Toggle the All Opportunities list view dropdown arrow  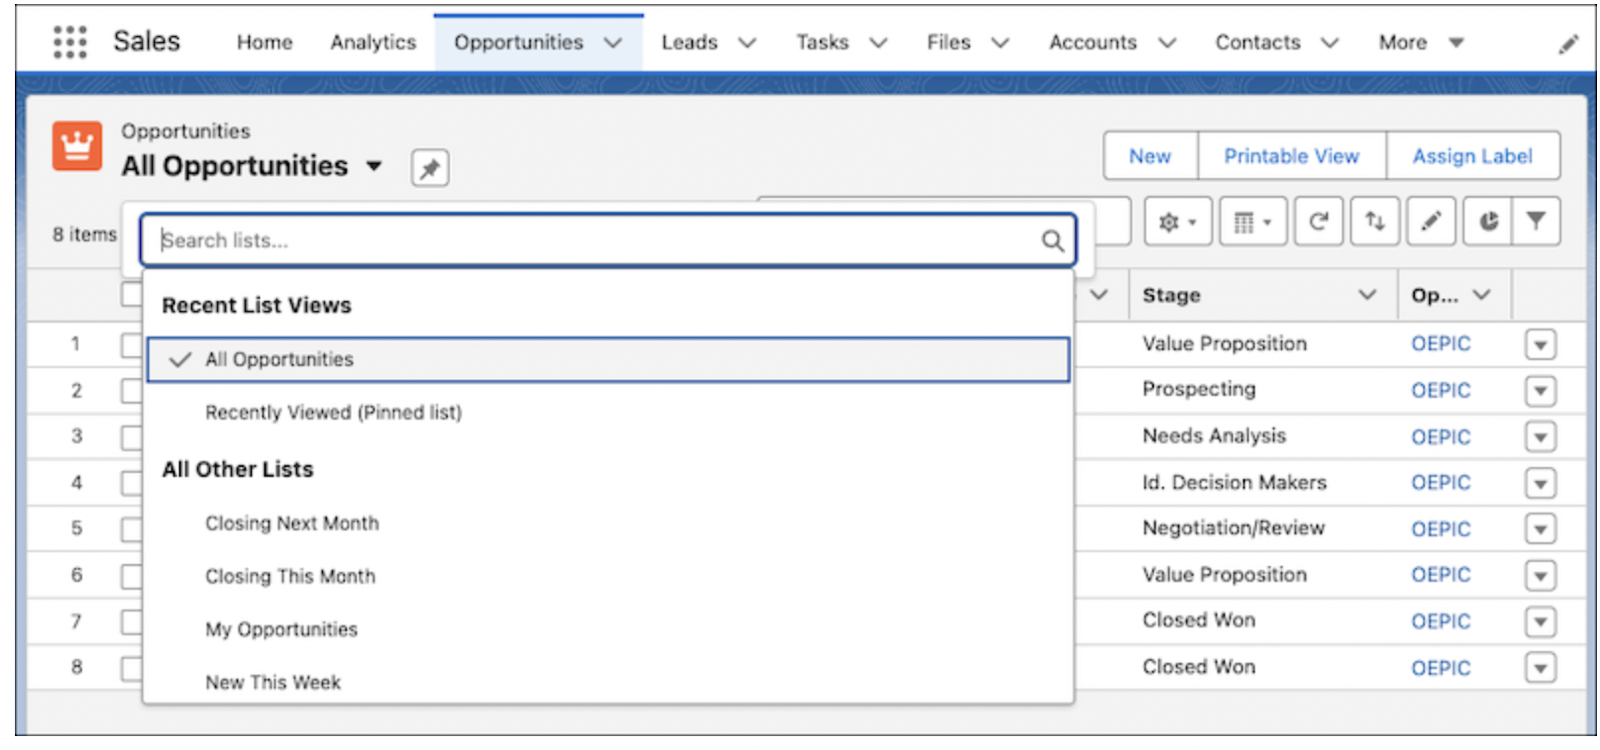[374, 166]
